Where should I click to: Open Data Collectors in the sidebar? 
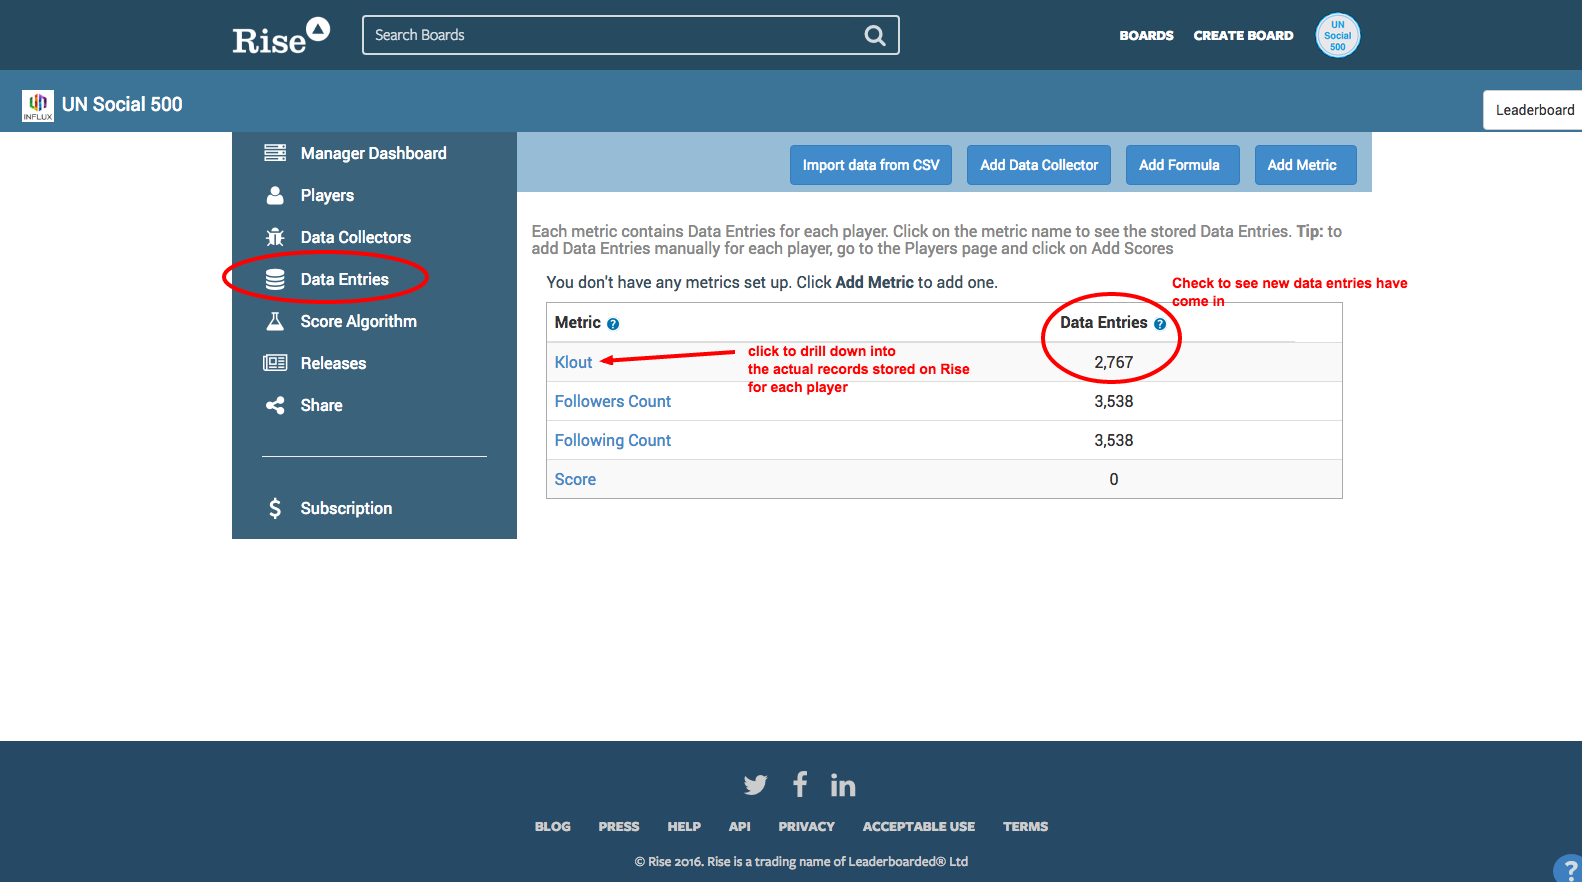point(356,237)
